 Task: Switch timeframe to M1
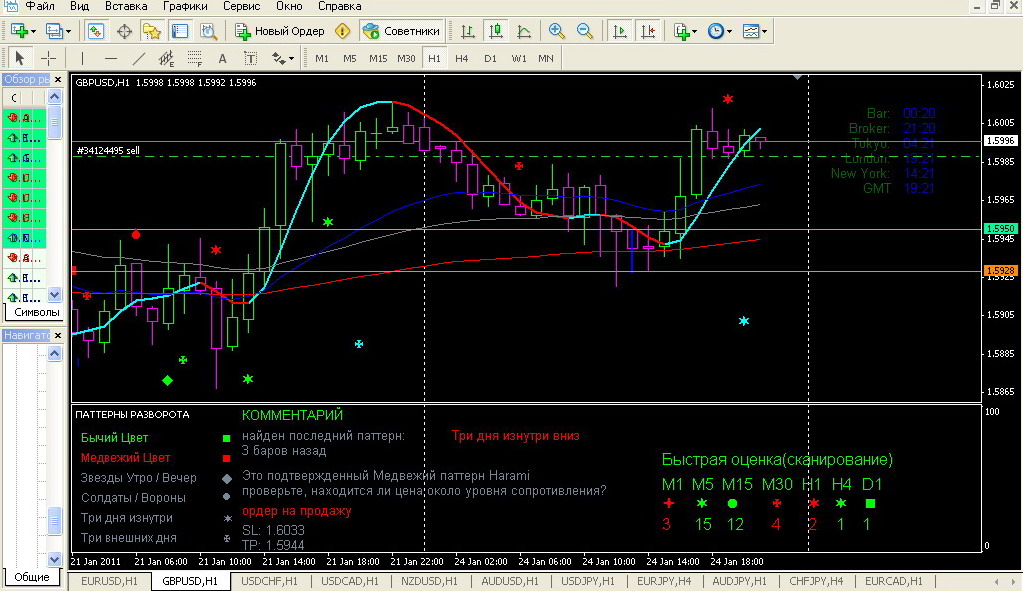(x=322, y=58)
